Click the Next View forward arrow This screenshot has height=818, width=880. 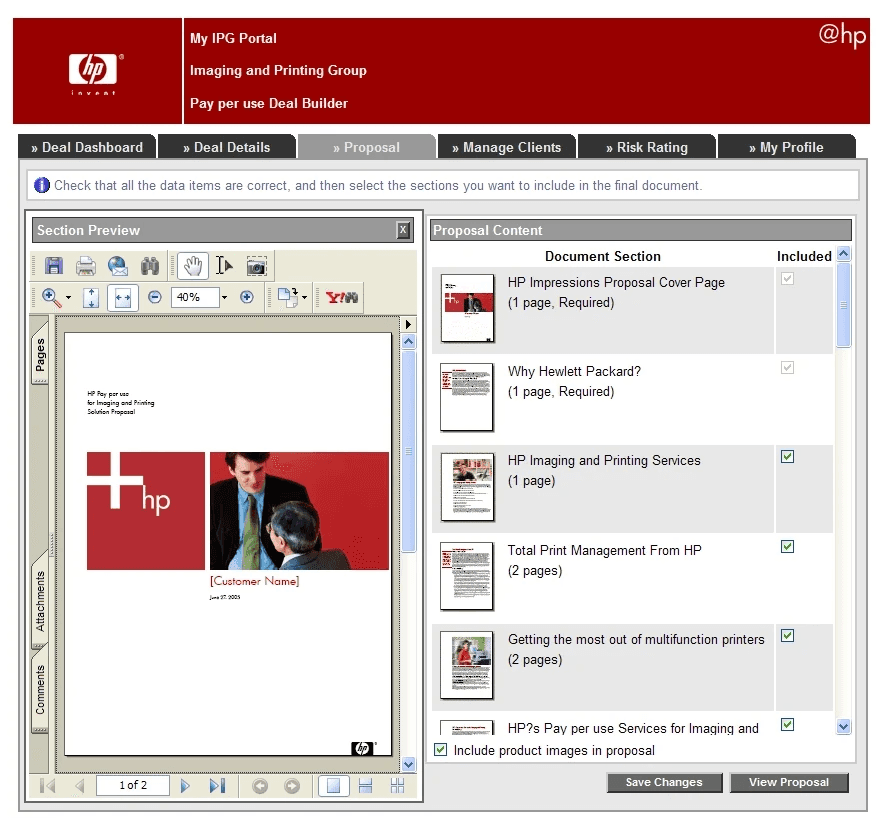click(292, 786)
